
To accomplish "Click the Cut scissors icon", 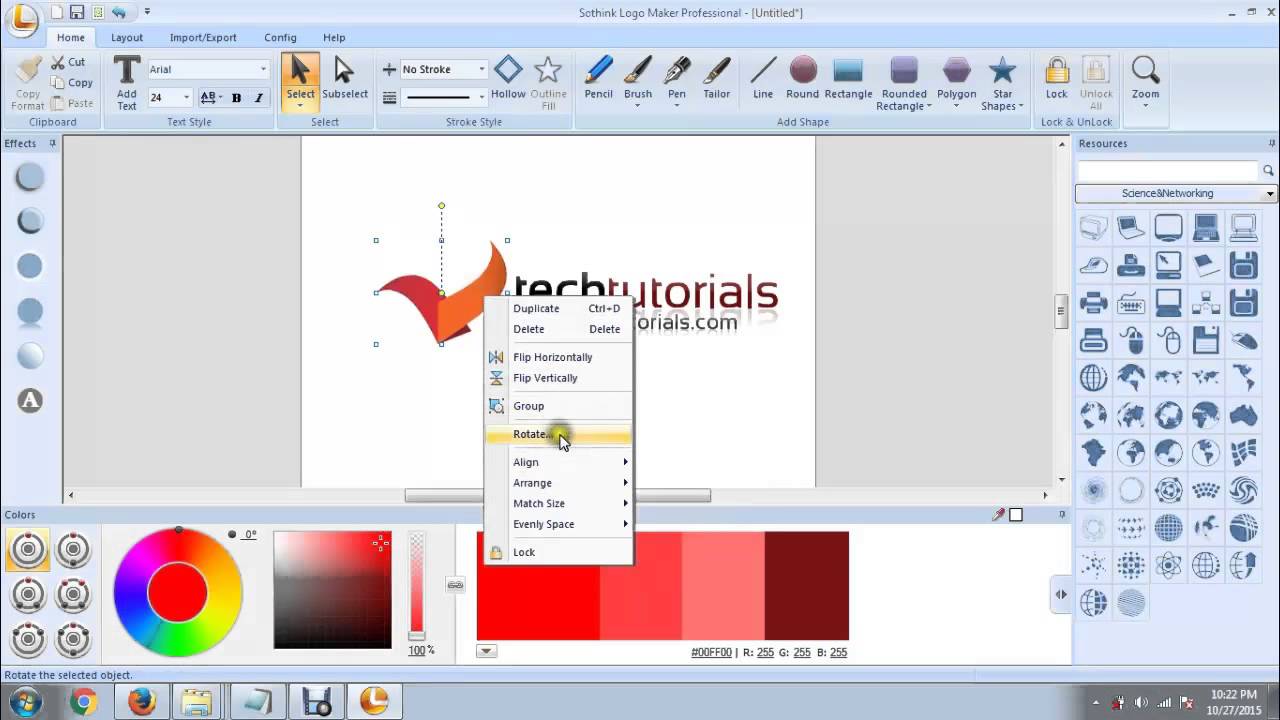I will point(68,62).
